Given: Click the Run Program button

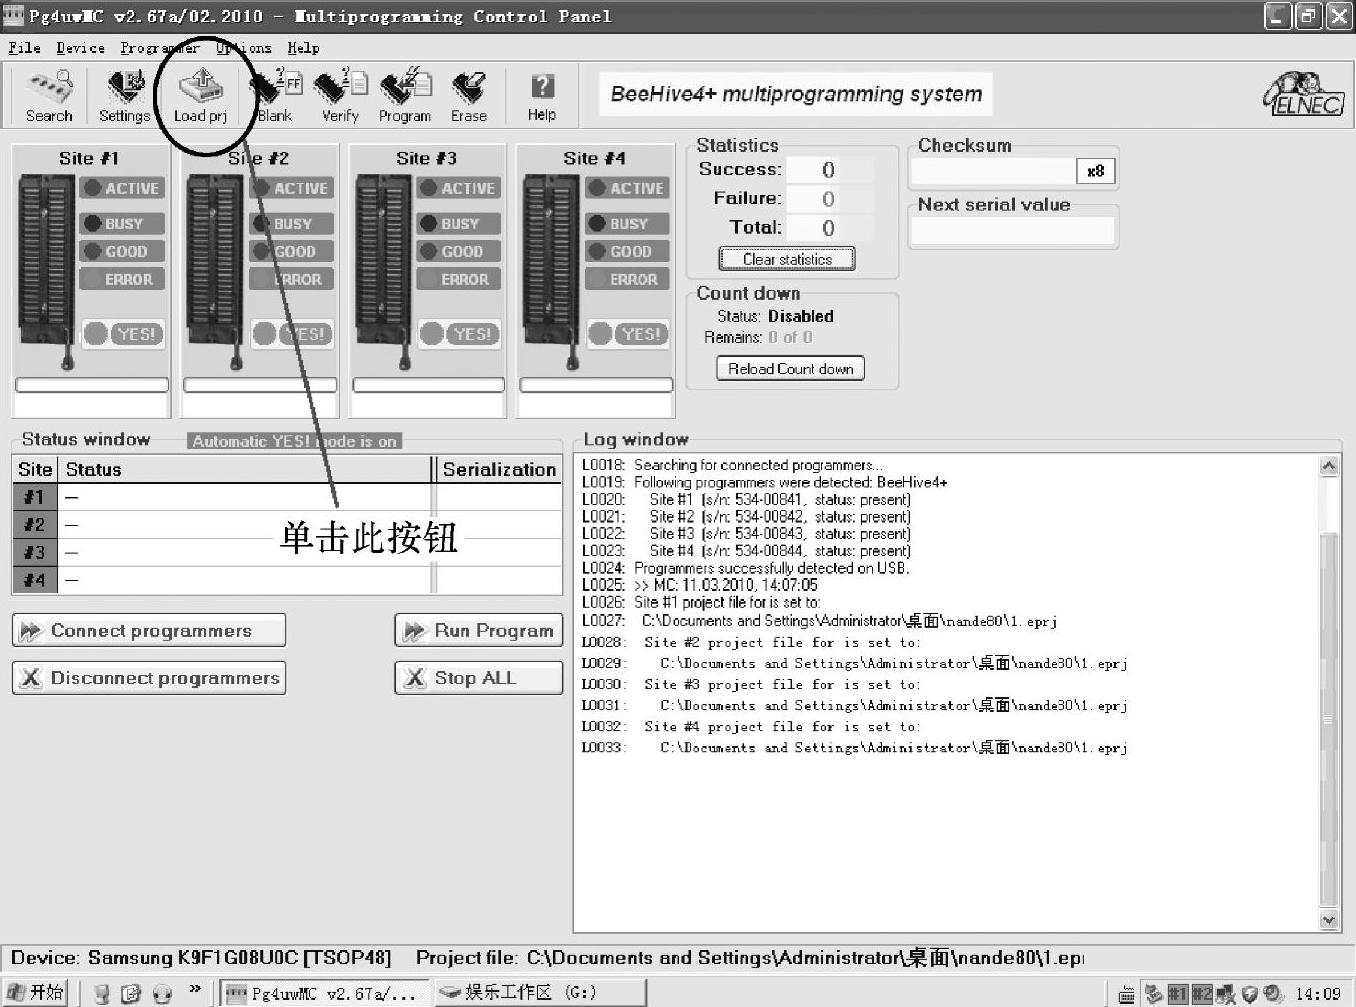Looking at the screenshot, I should pyautogui.click(x=478, y=631).
